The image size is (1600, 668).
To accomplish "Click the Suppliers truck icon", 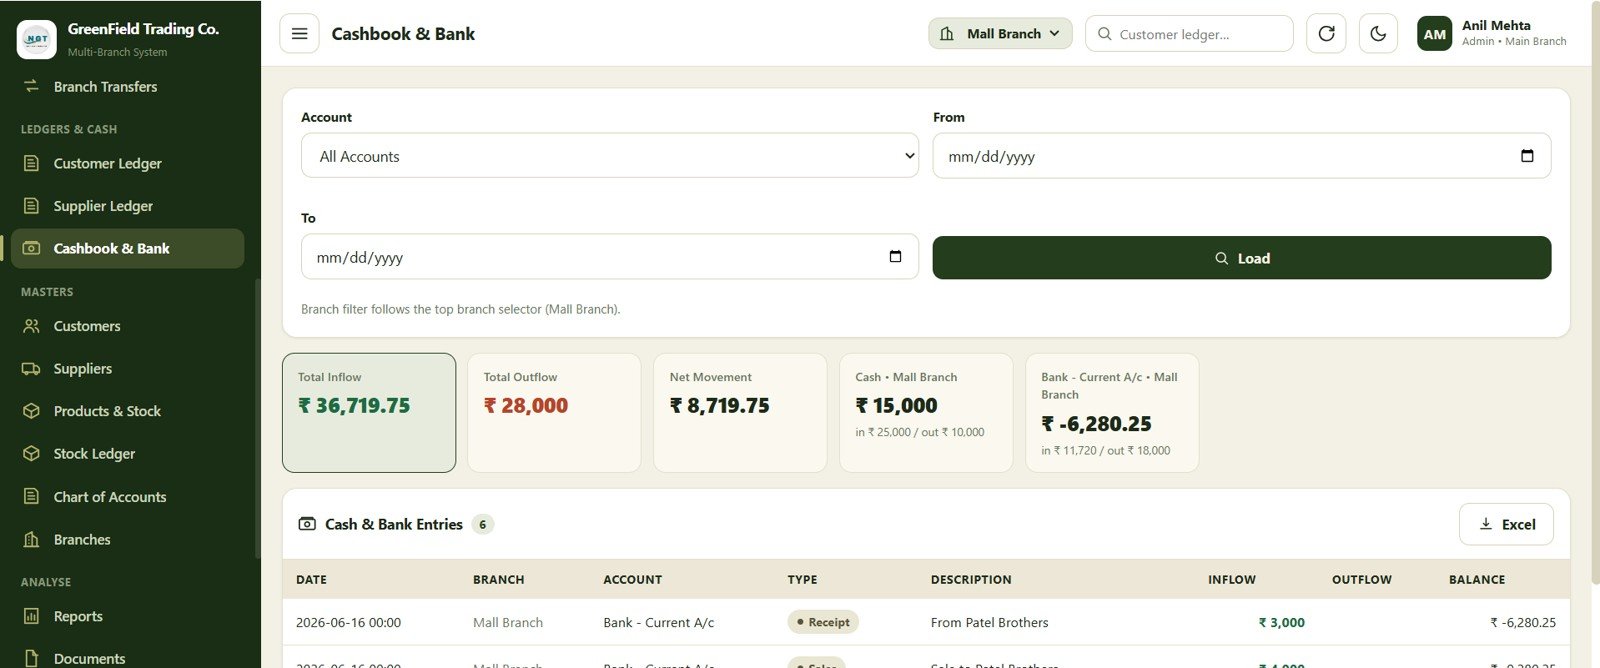I will pos(31,368).
